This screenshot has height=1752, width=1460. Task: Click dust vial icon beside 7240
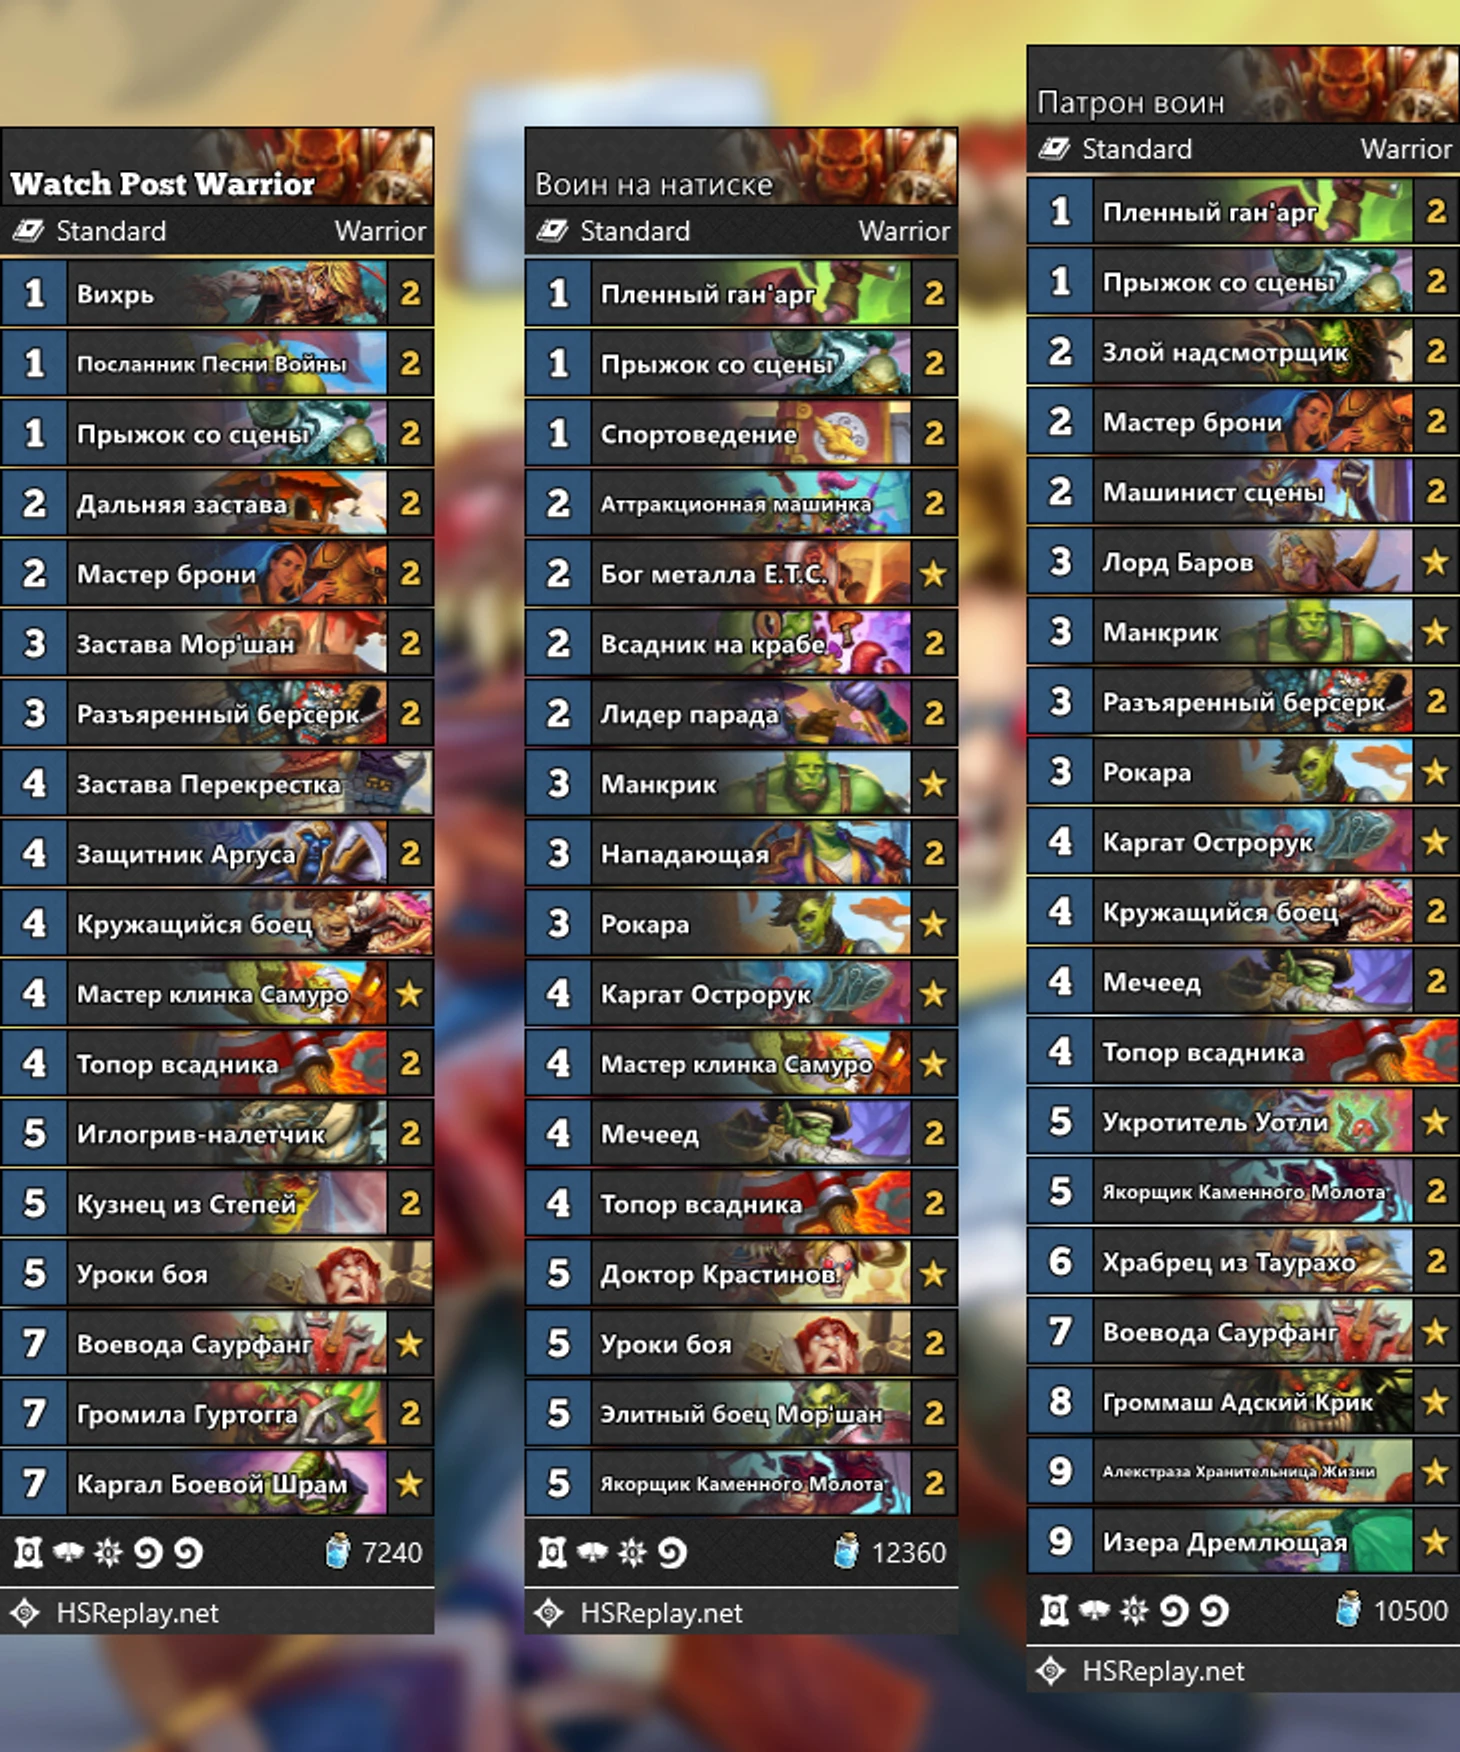pyautogui.click(x=338, y=1551)
